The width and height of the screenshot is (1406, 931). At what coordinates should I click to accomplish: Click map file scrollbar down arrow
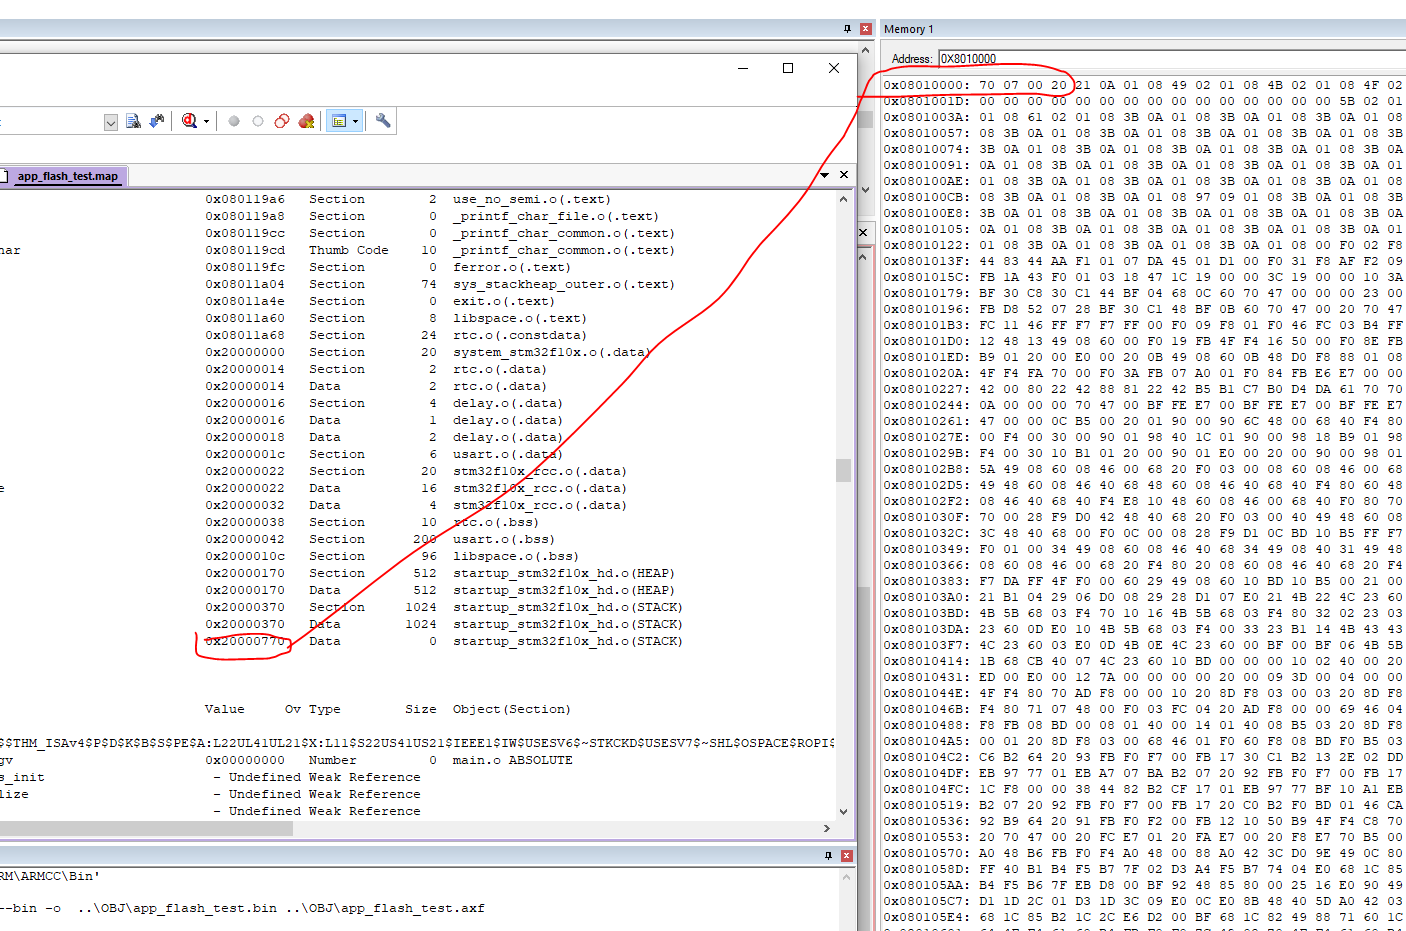844,812
